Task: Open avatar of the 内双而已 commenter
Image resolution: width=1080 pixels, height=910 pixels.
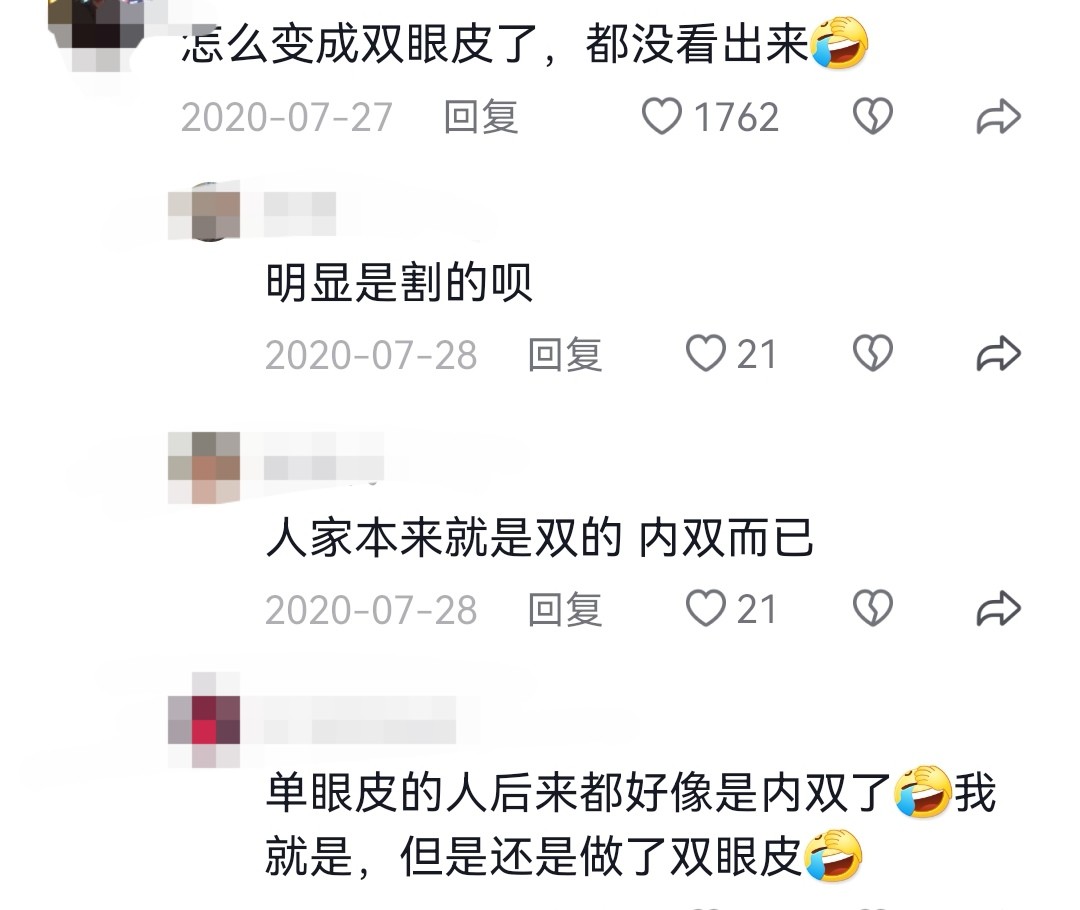Action: pyautogui.click(x=205, y=468)
